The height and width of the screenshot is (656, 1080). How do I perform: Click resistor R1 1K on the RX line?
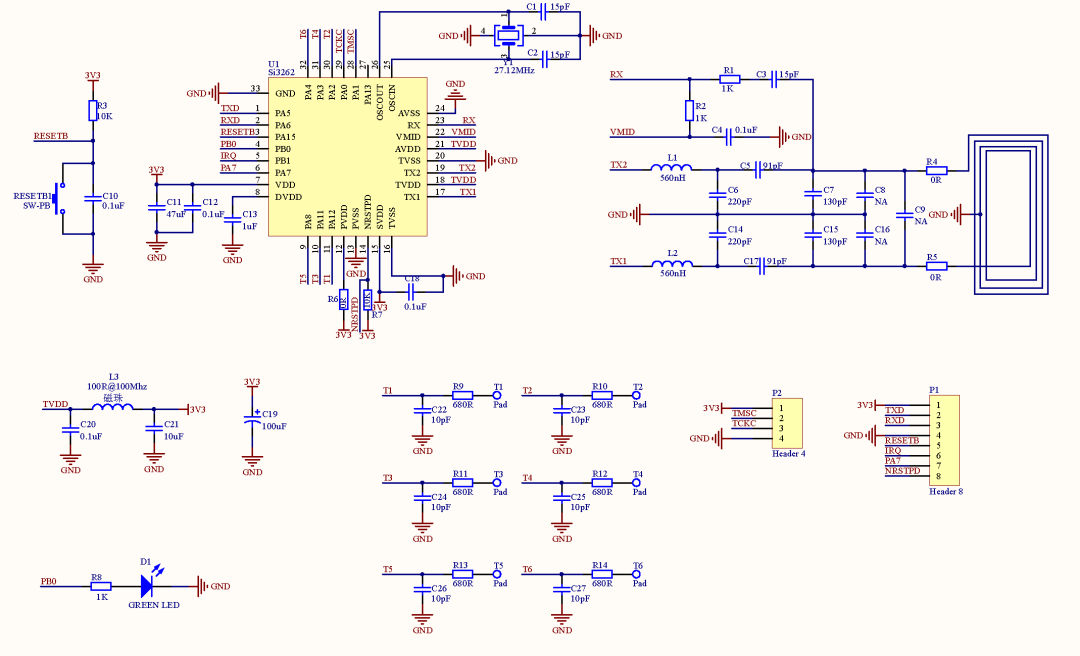(729, 79)
